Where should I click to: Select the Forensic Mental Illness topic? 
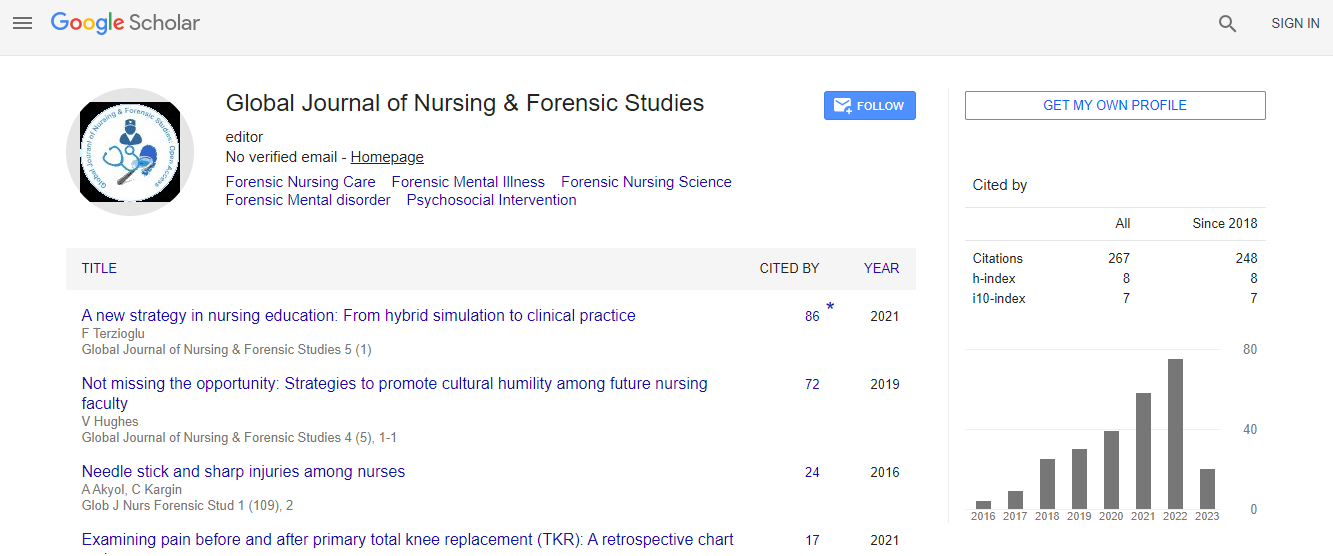tap(468, 182)
